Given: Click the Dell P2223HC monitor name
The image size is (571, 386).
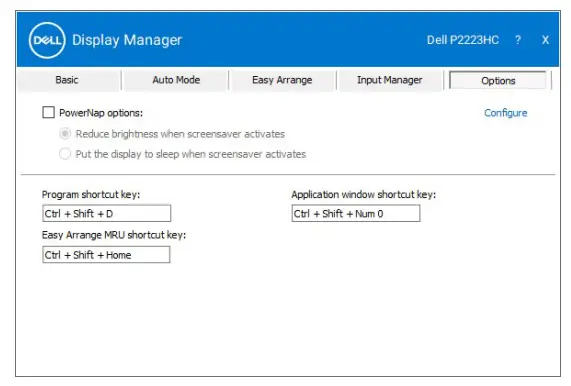Looking at the screenshot, I should tap(462, 40).
